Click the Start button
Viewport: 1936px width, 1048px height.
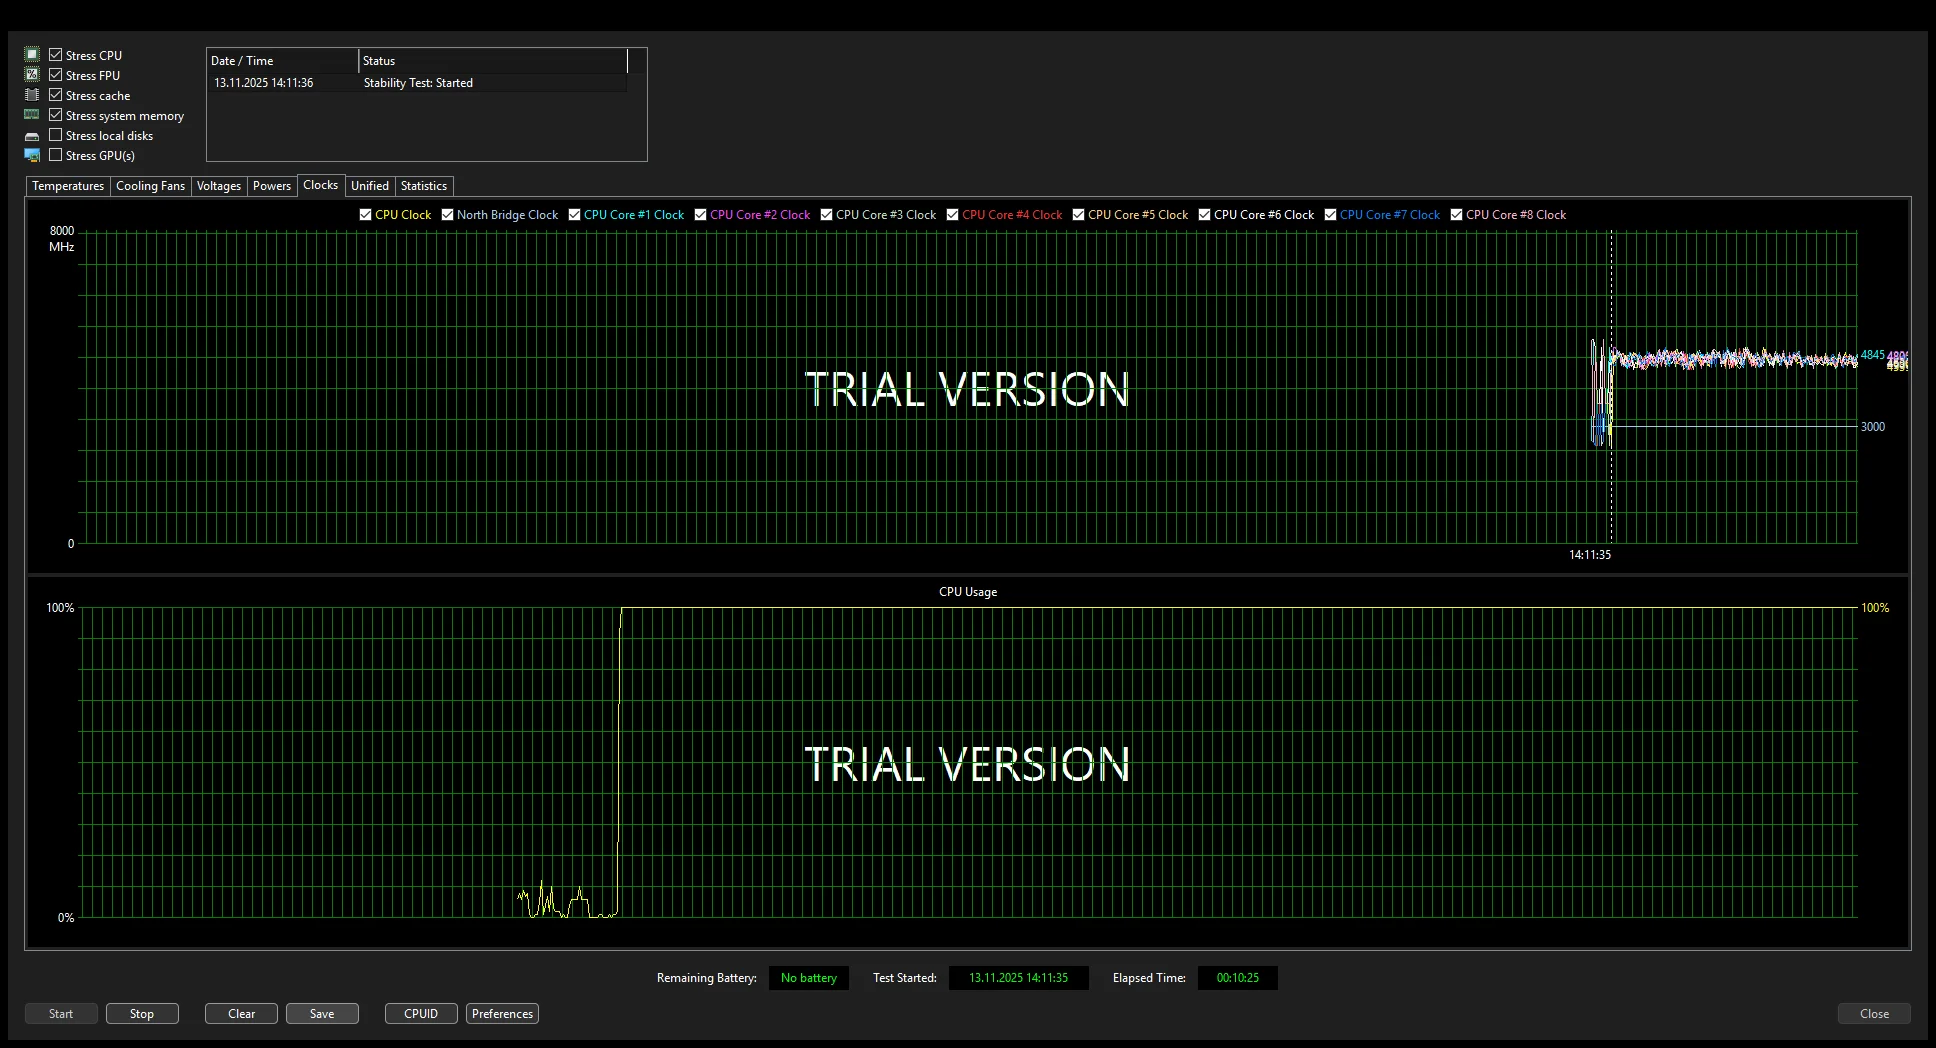tap(61, 1014)
